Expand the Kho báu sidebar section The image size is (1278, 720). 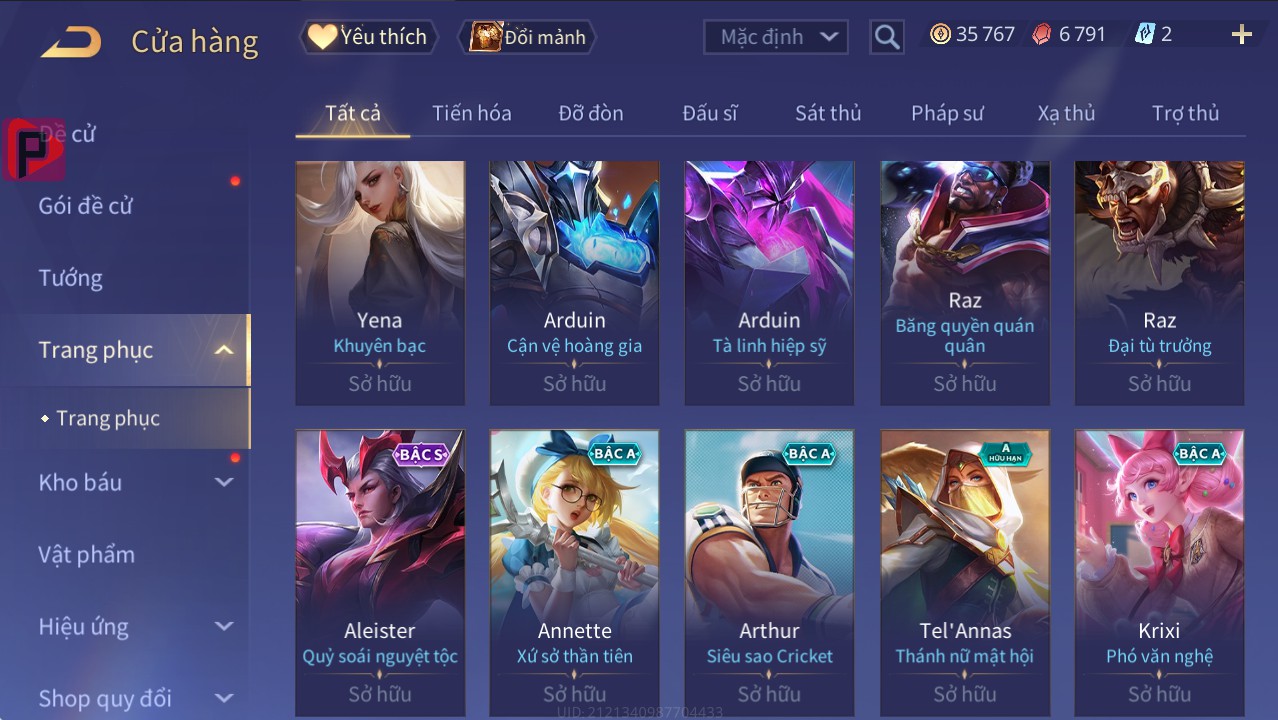(x=224, y=482)
